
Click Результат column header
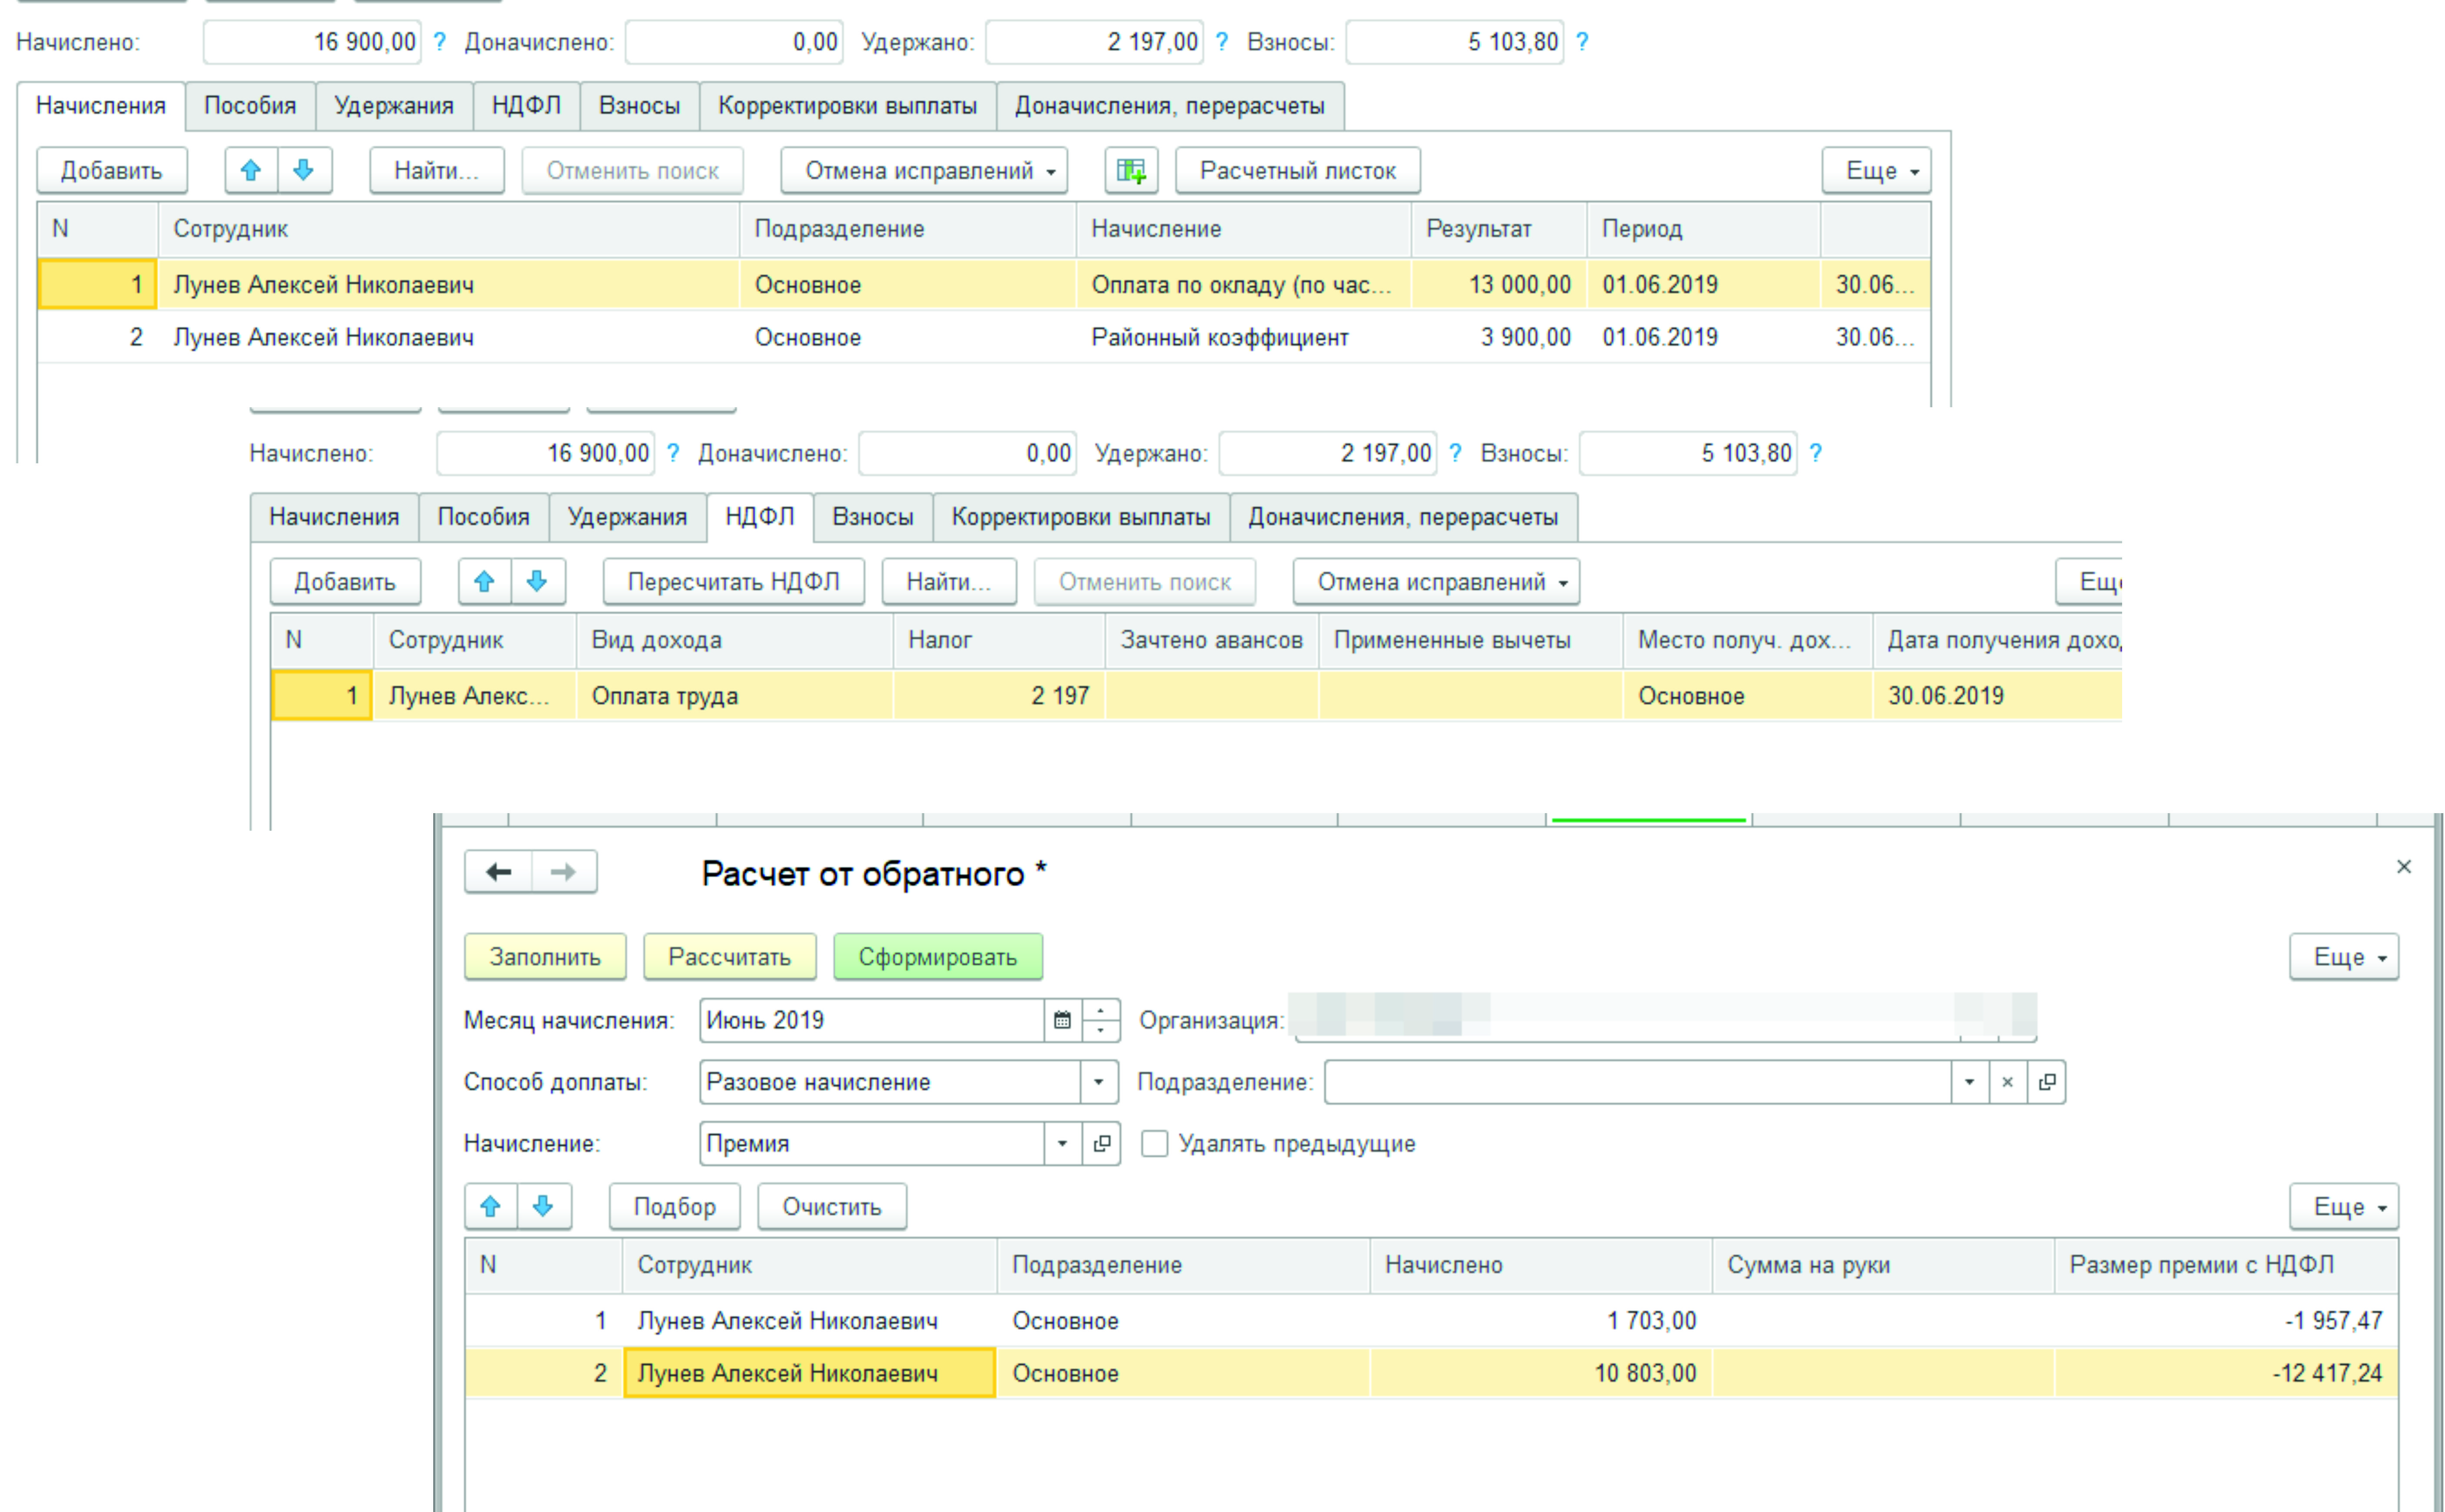pyautogui.click(x=1498, y=229)
